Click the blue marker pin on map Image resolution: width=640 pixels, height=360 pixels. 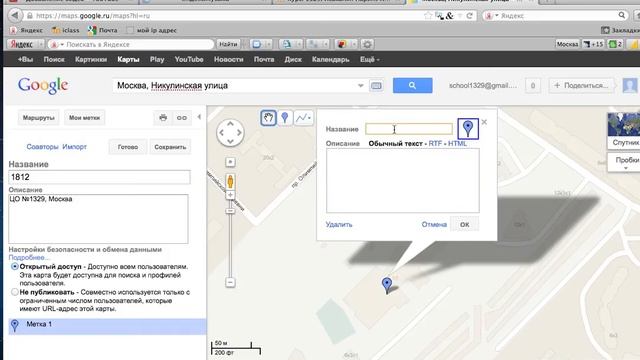[x=387, y=284]
